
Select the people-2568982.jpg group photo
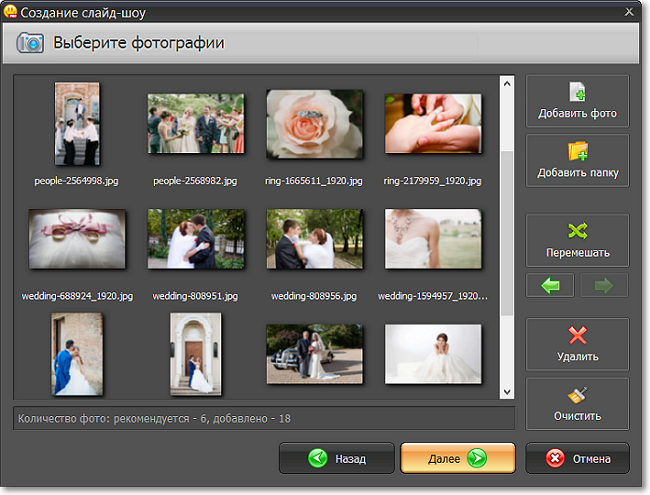195,123
